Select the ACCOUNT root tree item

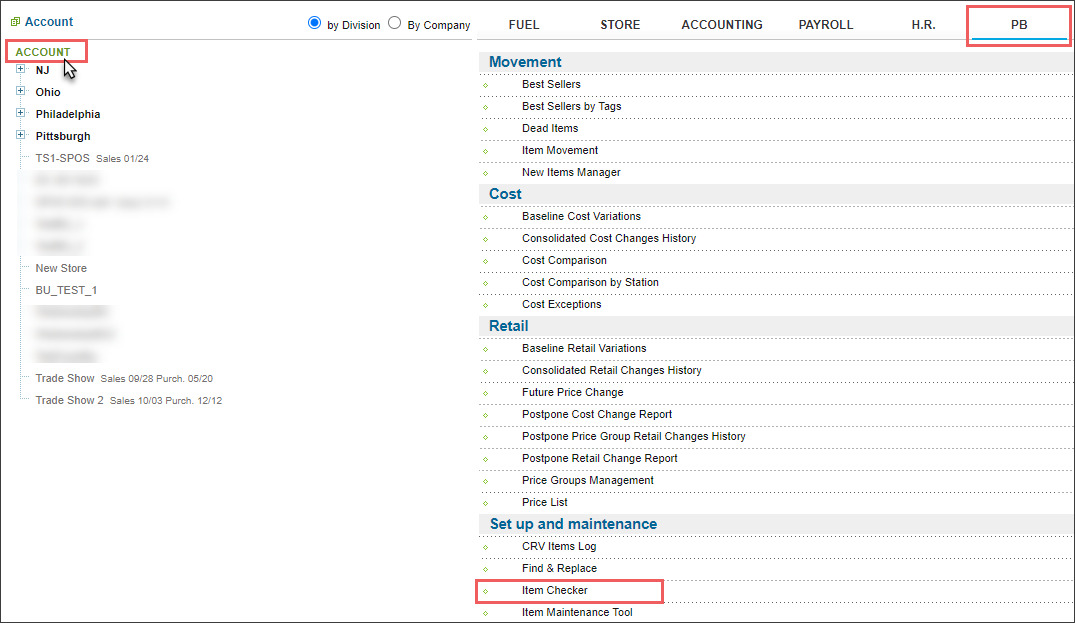tap(43, 52)
